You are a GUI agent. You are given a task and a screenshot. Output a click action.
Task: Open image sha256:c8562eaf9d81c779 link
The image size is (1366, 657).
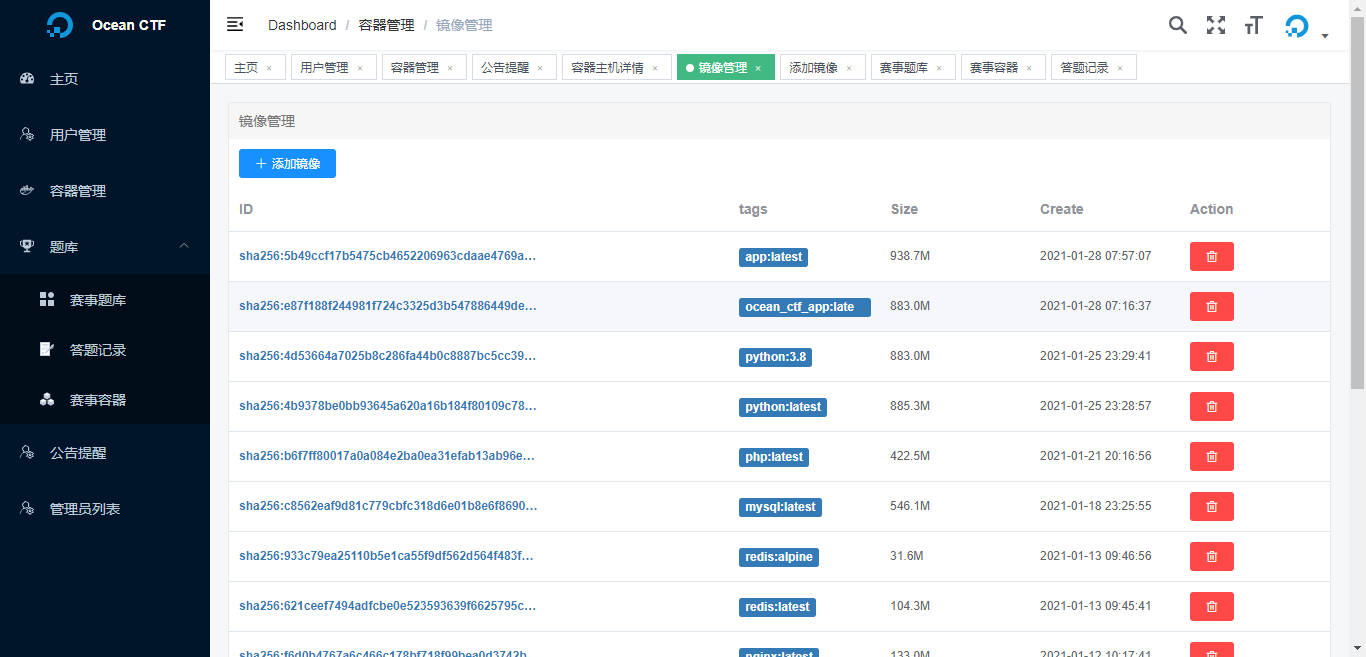pyautogui.click(x=388, y=506)
